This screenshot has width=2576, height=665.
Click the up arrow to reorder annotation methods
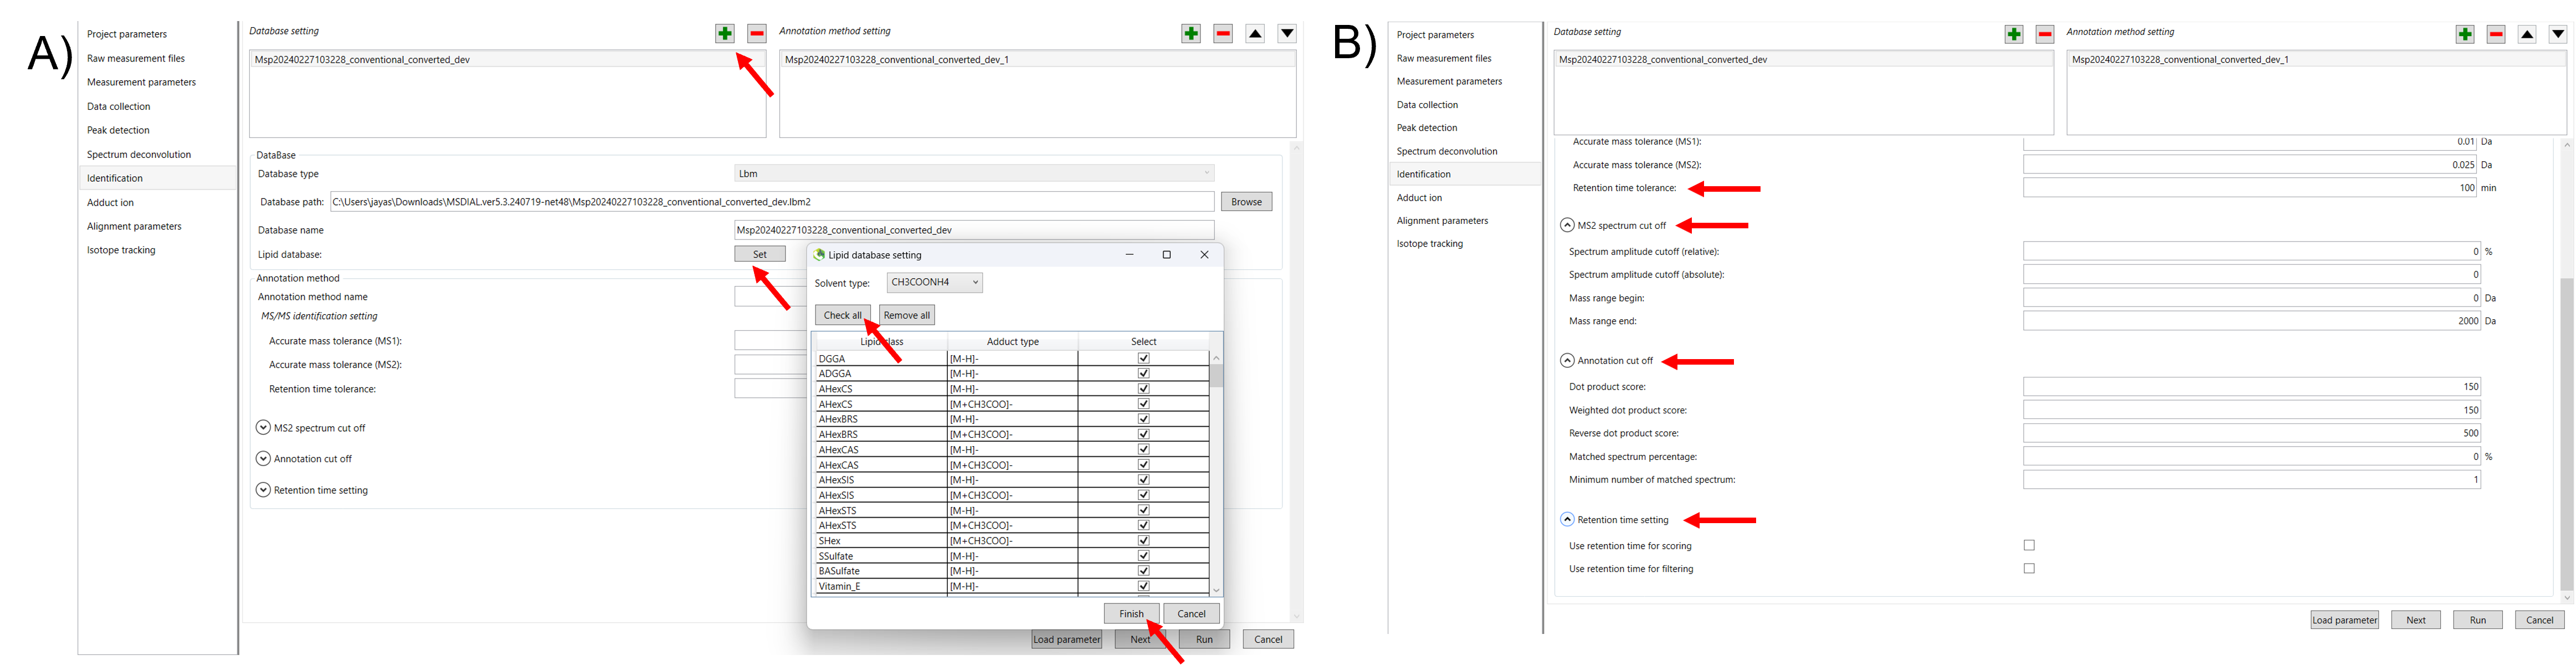(1255, 33)
